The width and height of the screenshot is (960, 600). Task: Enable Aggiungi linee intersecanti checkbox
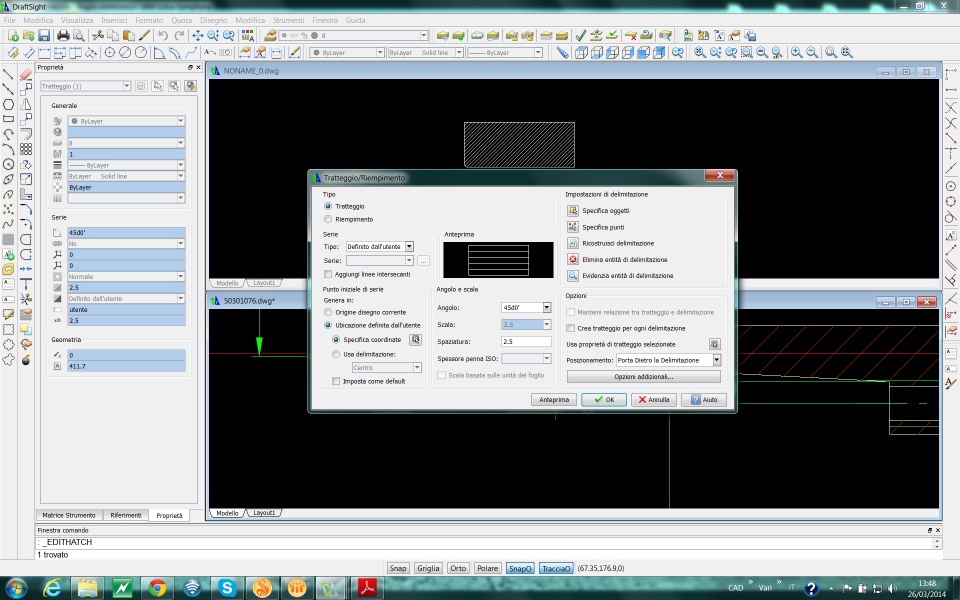click(328, 274)
